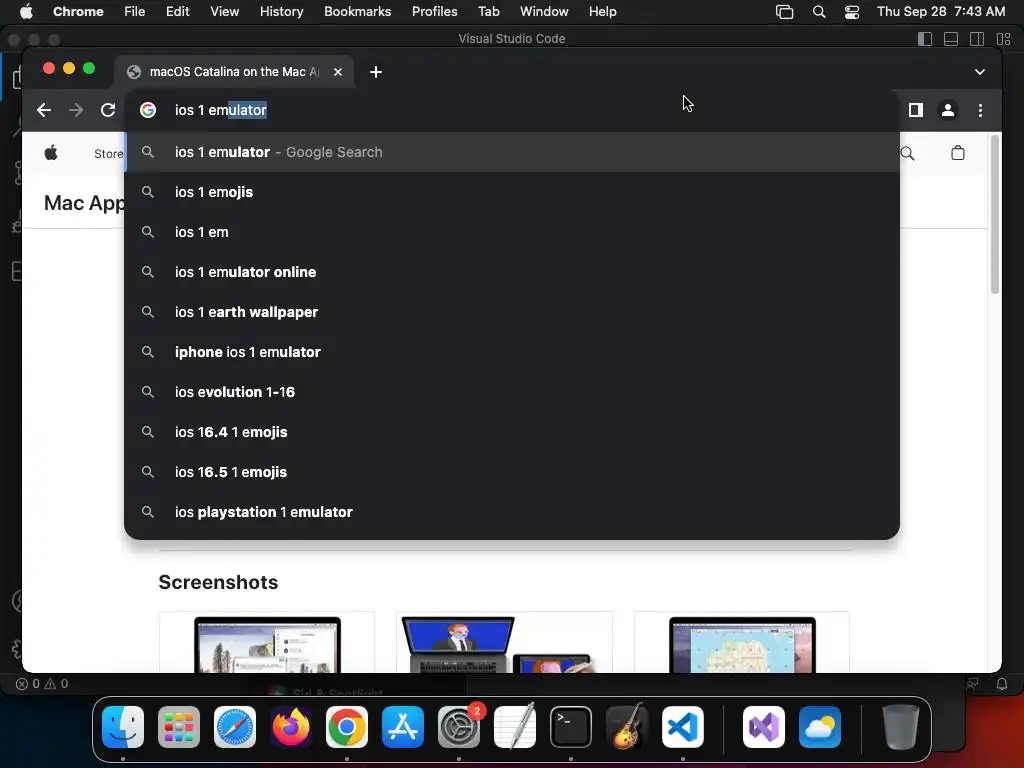1024x768 pixels.
Task: Open TextEdit from the Dock
Action: 515,727
